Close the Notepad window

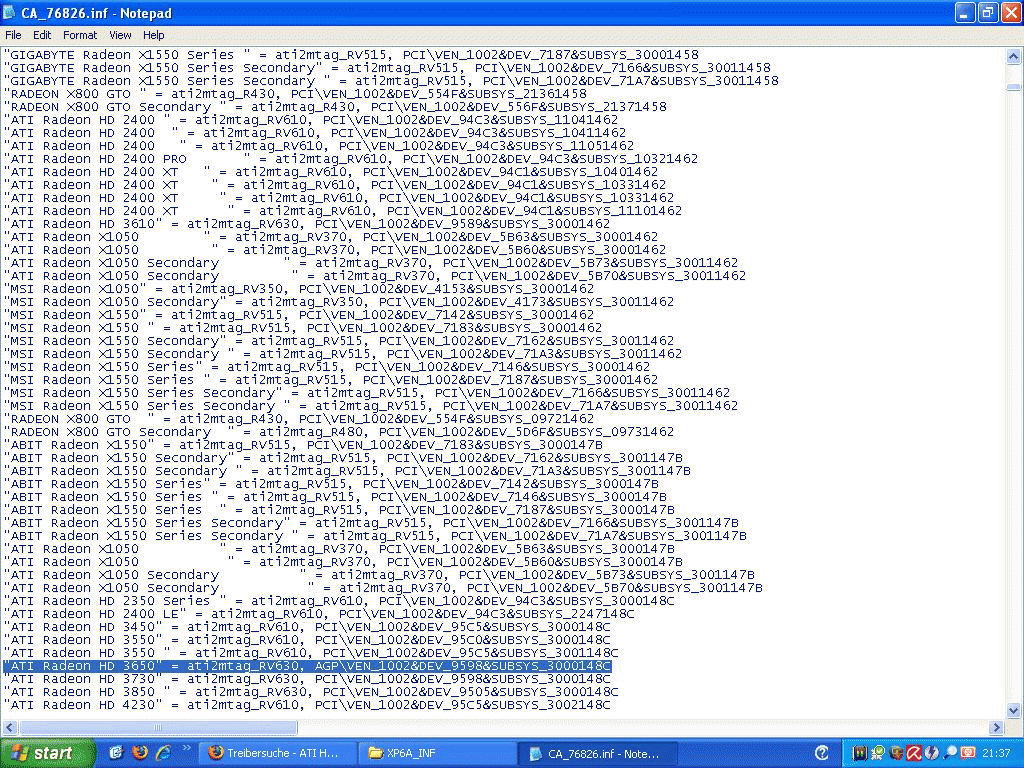click(x=1010, y=12)
